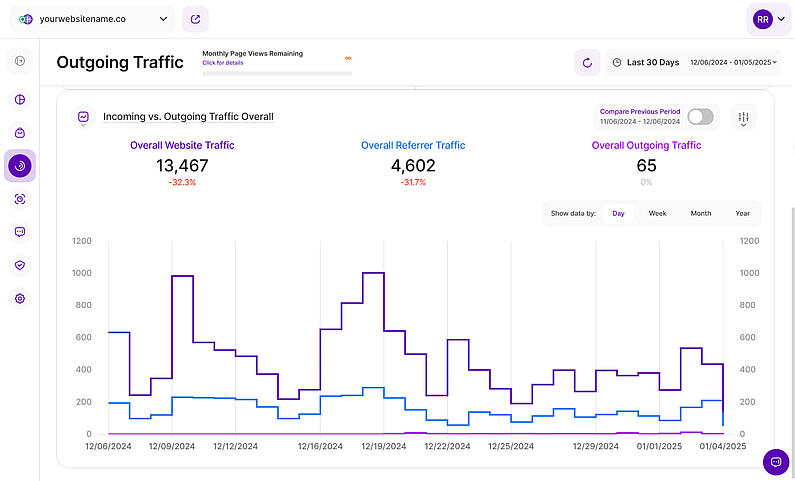Click the 65 outgoing traffic value

646,166
